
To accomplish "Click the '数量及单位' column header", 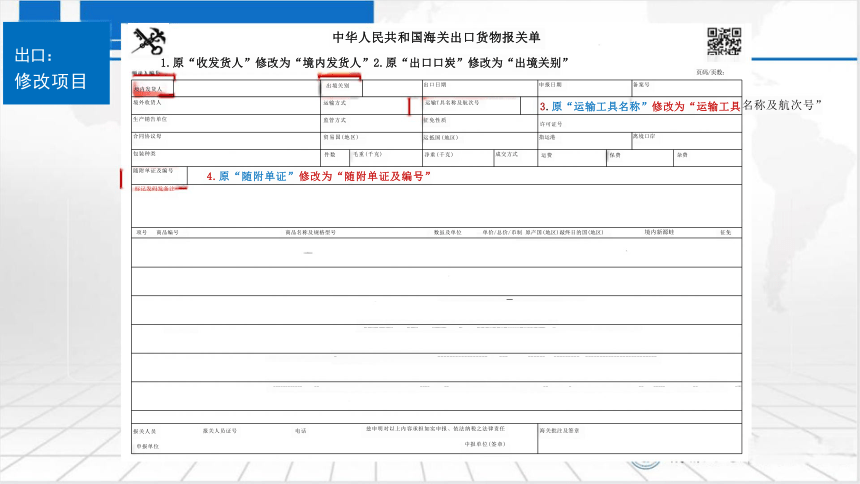I will click(448, 233).
